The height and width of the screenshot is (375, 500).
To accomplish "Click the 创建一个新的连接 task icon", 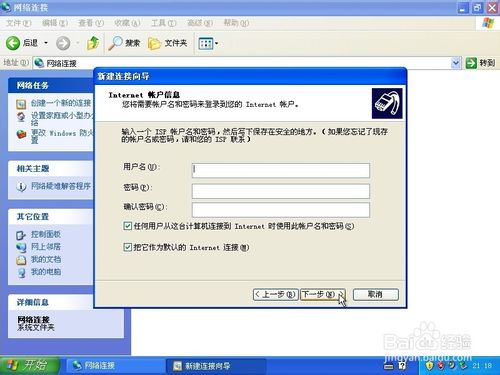I will (21, 104).
